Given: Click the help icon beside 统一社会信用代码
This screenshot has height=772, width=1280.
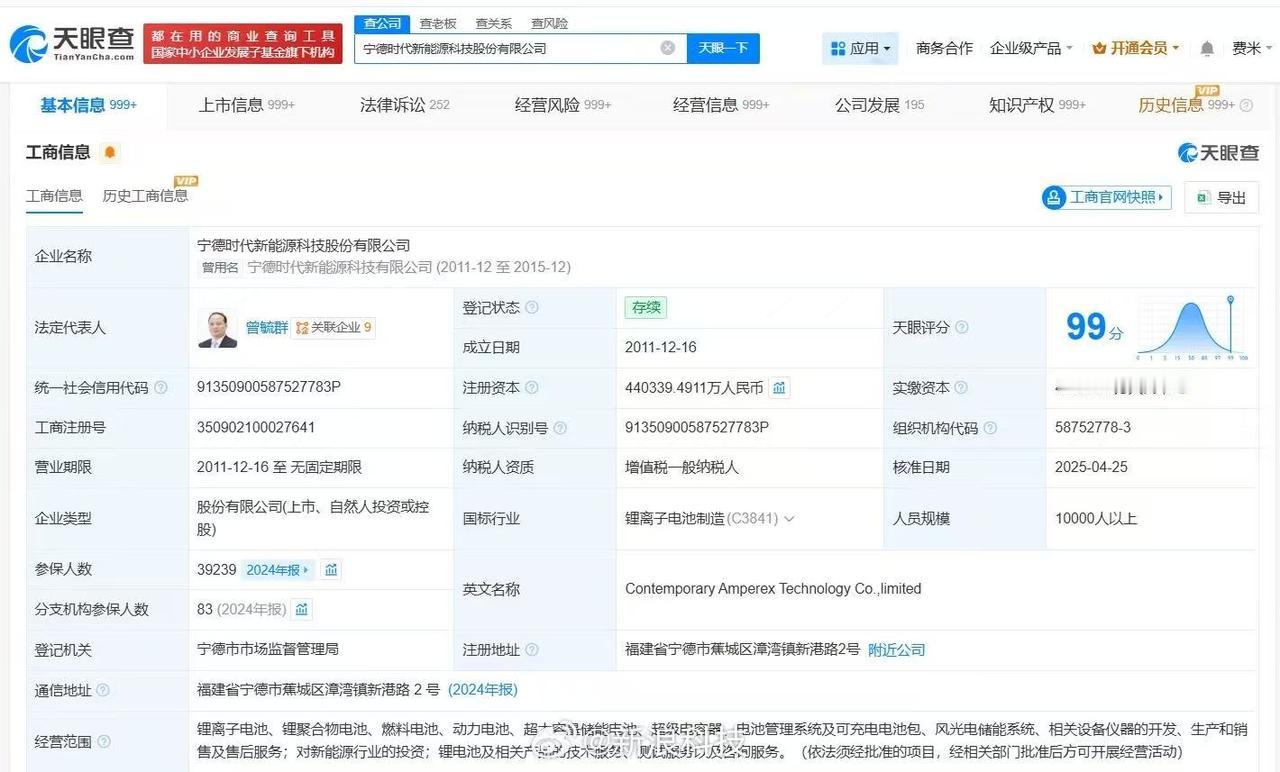Looking at the screenshot, I should point(165,388).
